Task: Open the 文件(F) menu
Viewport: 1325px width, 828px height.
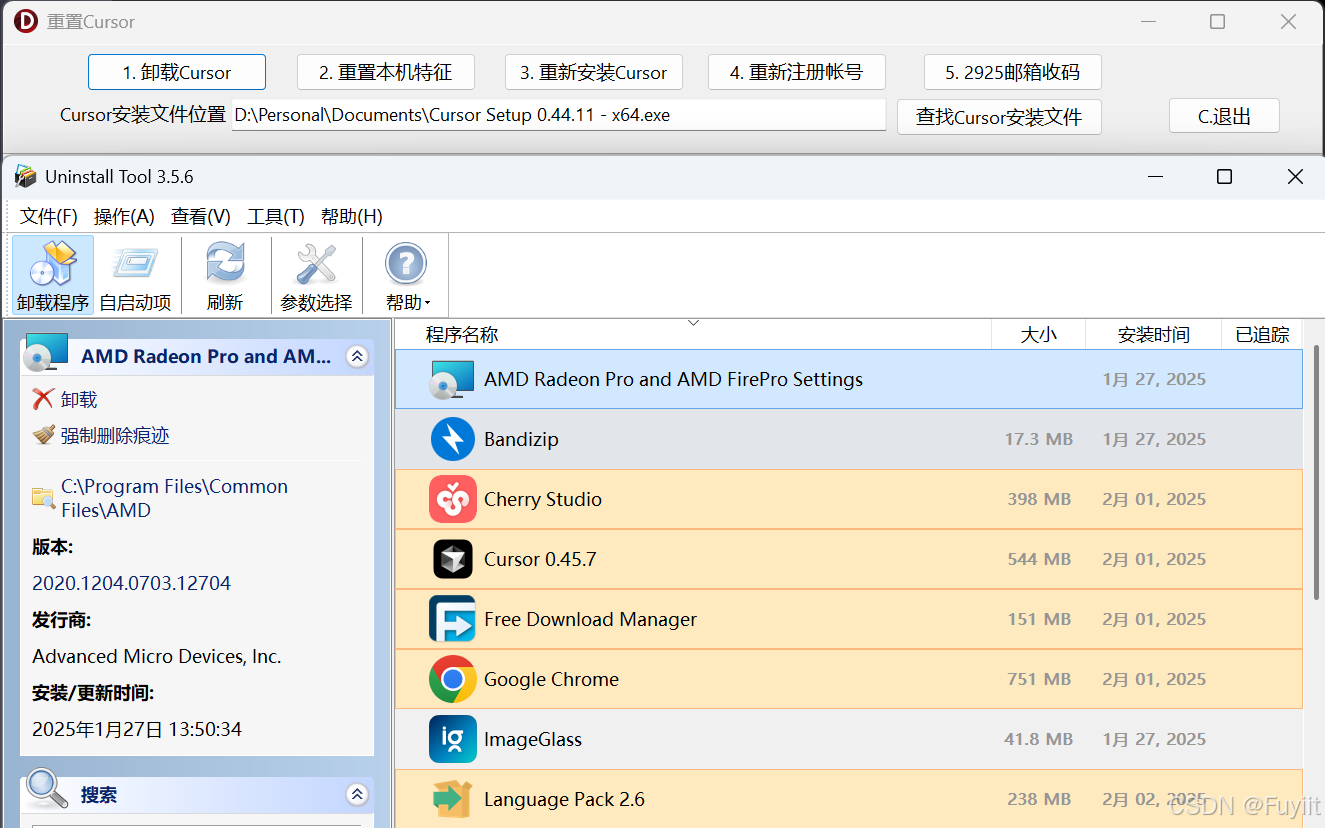Action: click(x=49, y=216)
